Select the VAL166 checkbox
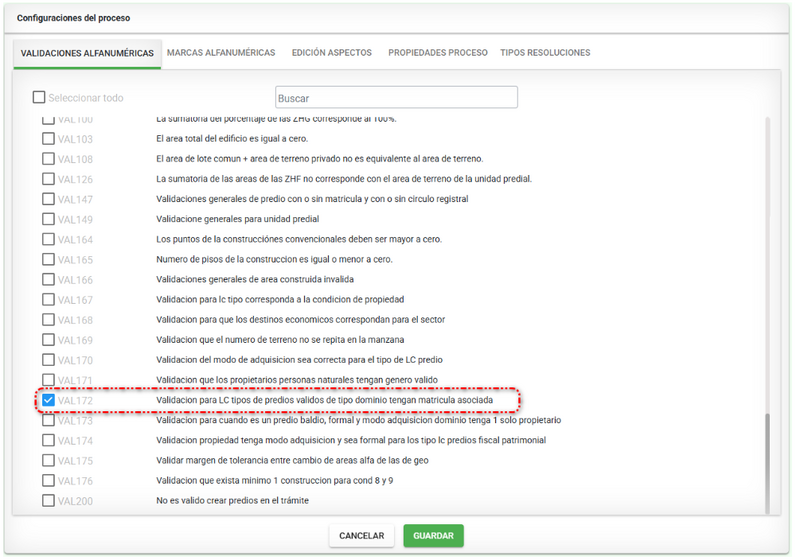 (48, 279)
